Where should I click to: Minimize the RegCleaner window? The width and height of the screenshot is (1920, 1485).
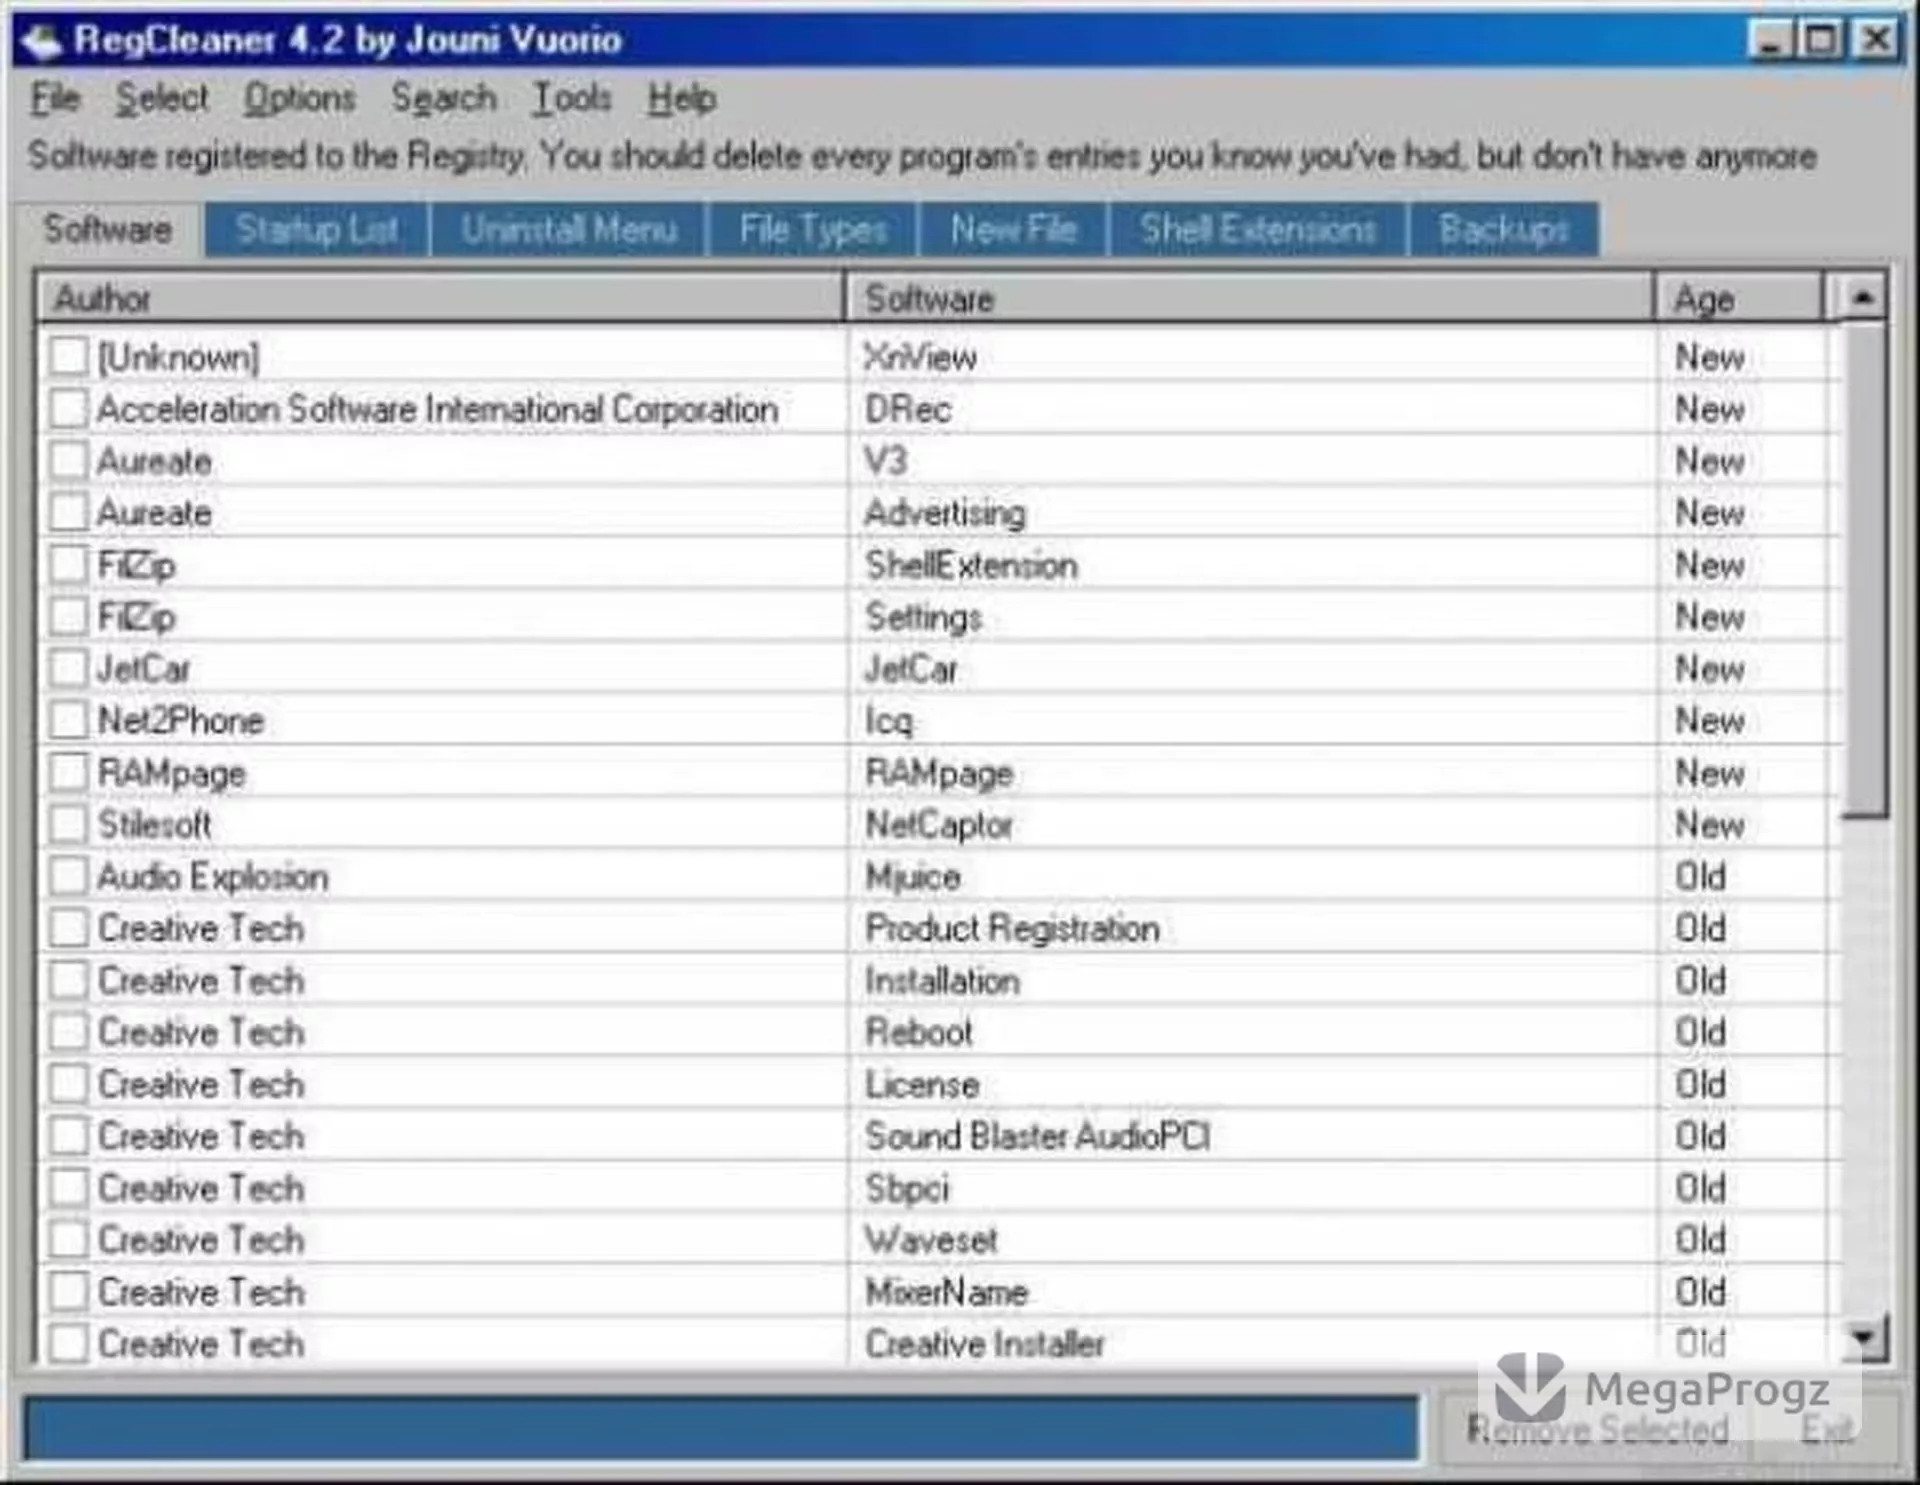1770,40
